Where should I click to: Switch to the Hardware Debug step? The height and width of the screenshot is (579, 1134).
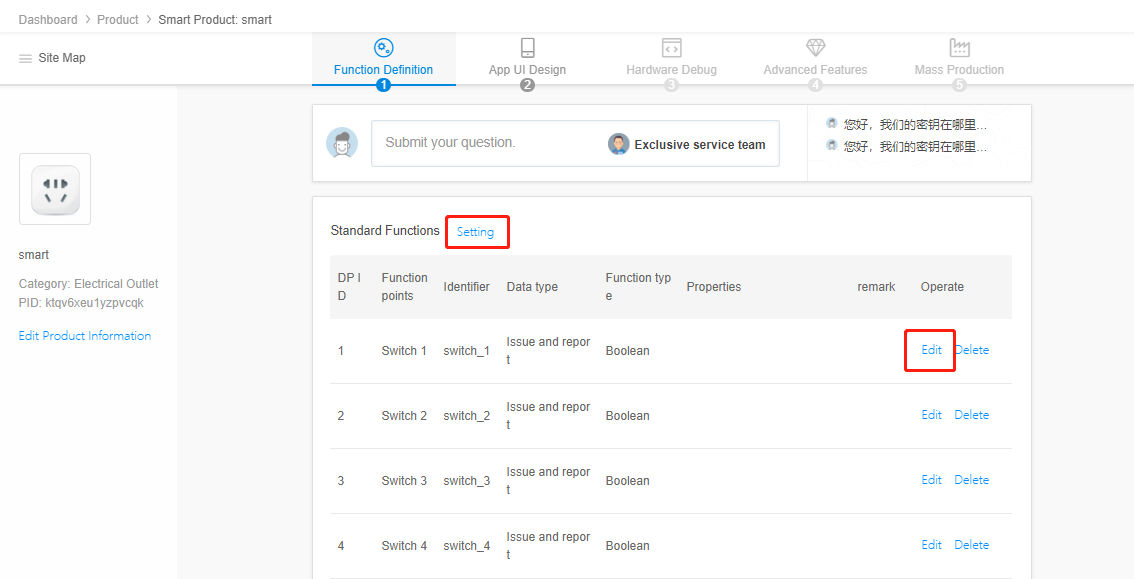pyautogui.click(x=671, y=70)
